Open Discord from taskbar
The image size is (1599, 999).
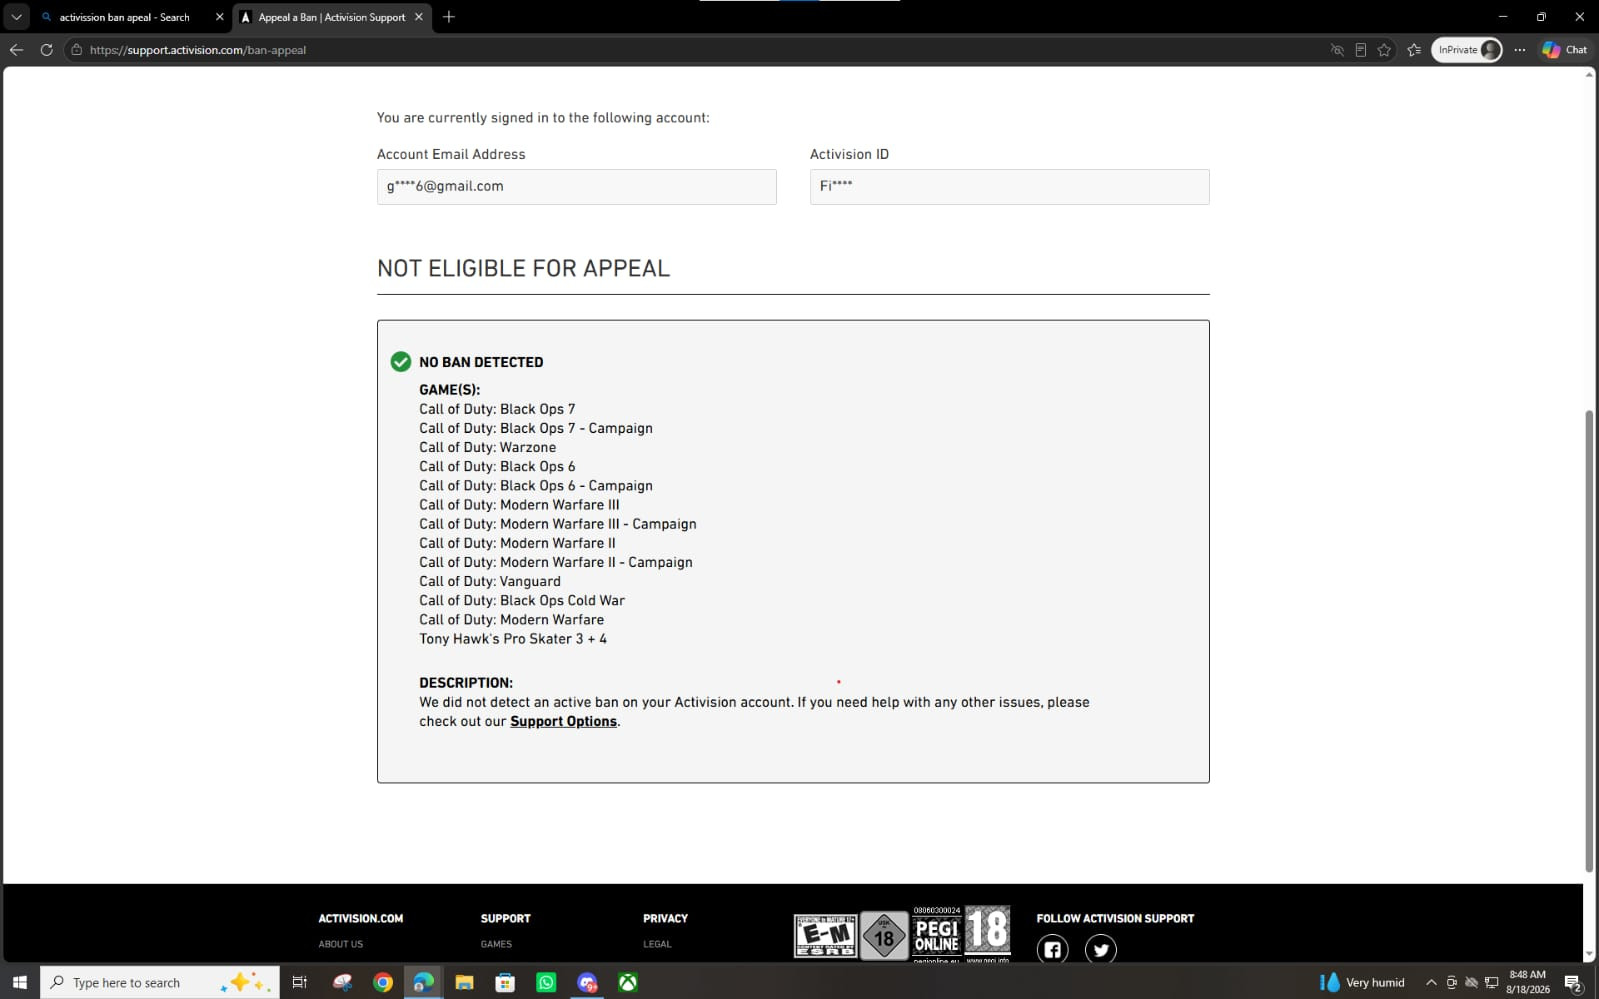pyautogui.click(x=587, y=982)
